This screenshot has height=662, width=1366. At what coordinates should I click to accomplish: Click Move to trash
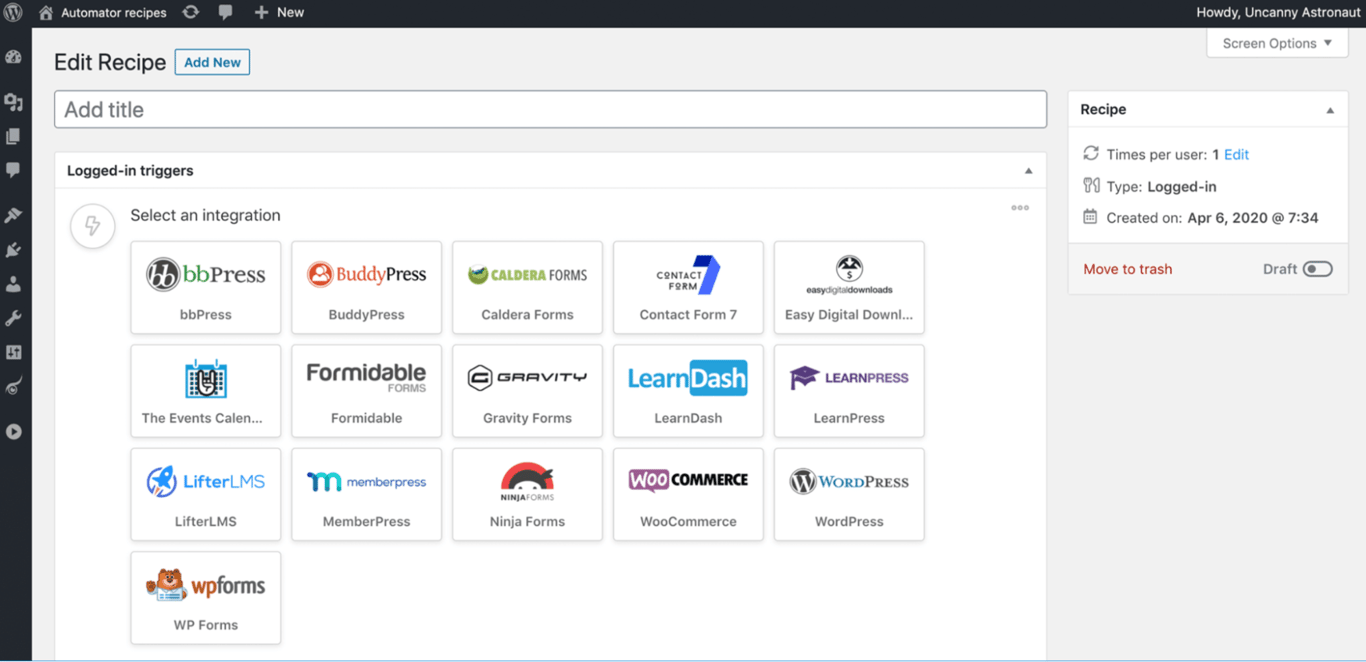pos(1127,268)
